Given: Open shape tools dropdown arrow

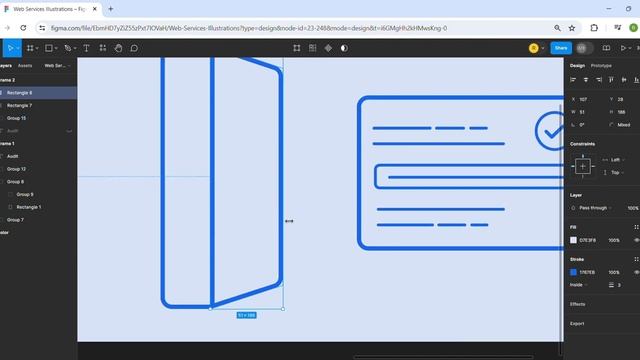Looking at the screenshot, I should [x=56, y=49].
